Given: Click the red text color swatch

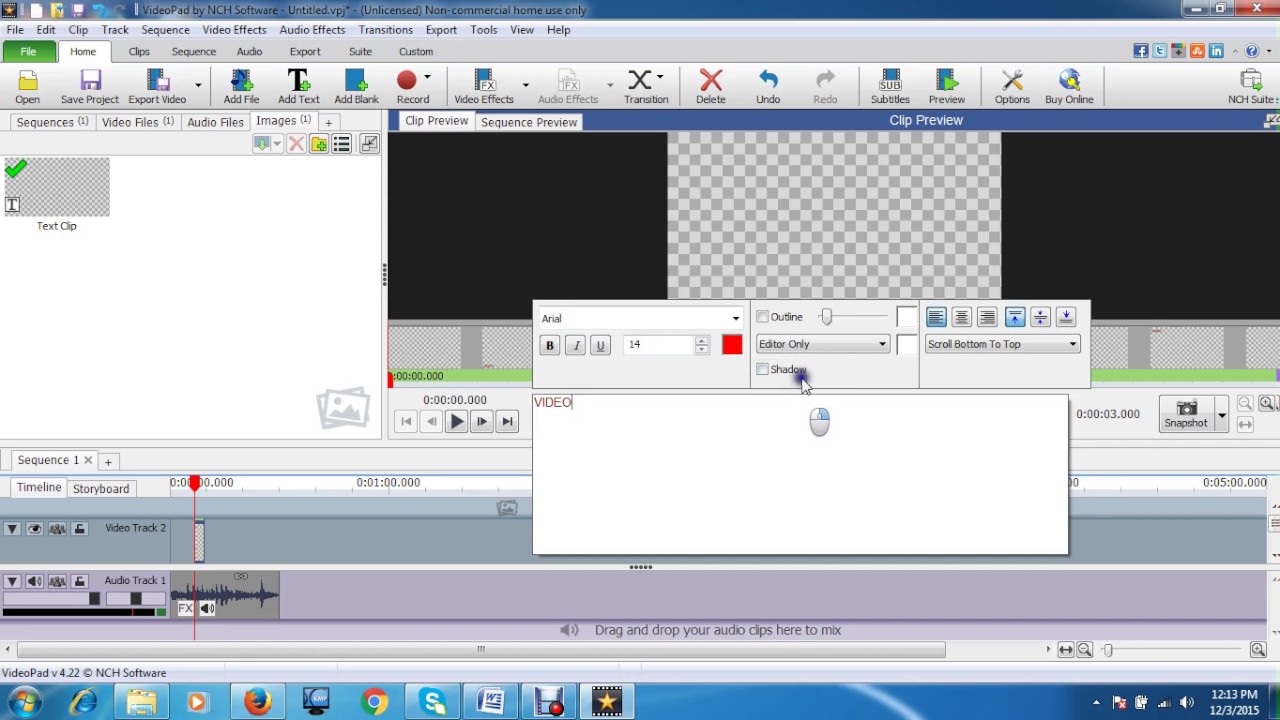Looking at the screenshot, I should tap(732, 345).
